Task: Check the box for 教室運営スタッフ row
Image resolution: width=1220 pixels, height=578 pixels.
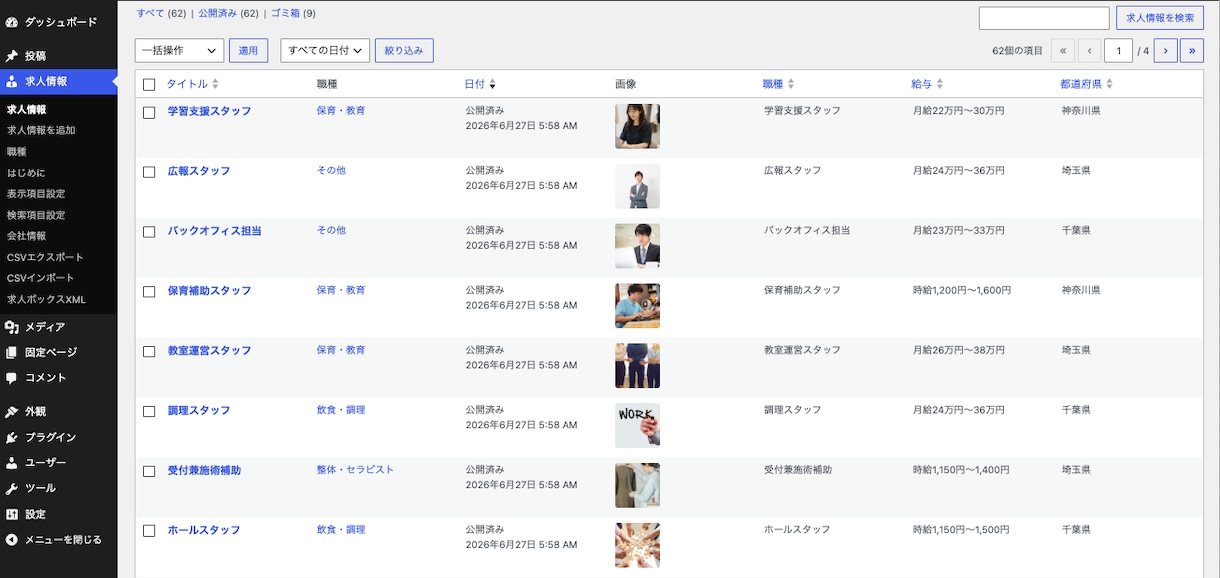Action: click(x=149, y=351)
